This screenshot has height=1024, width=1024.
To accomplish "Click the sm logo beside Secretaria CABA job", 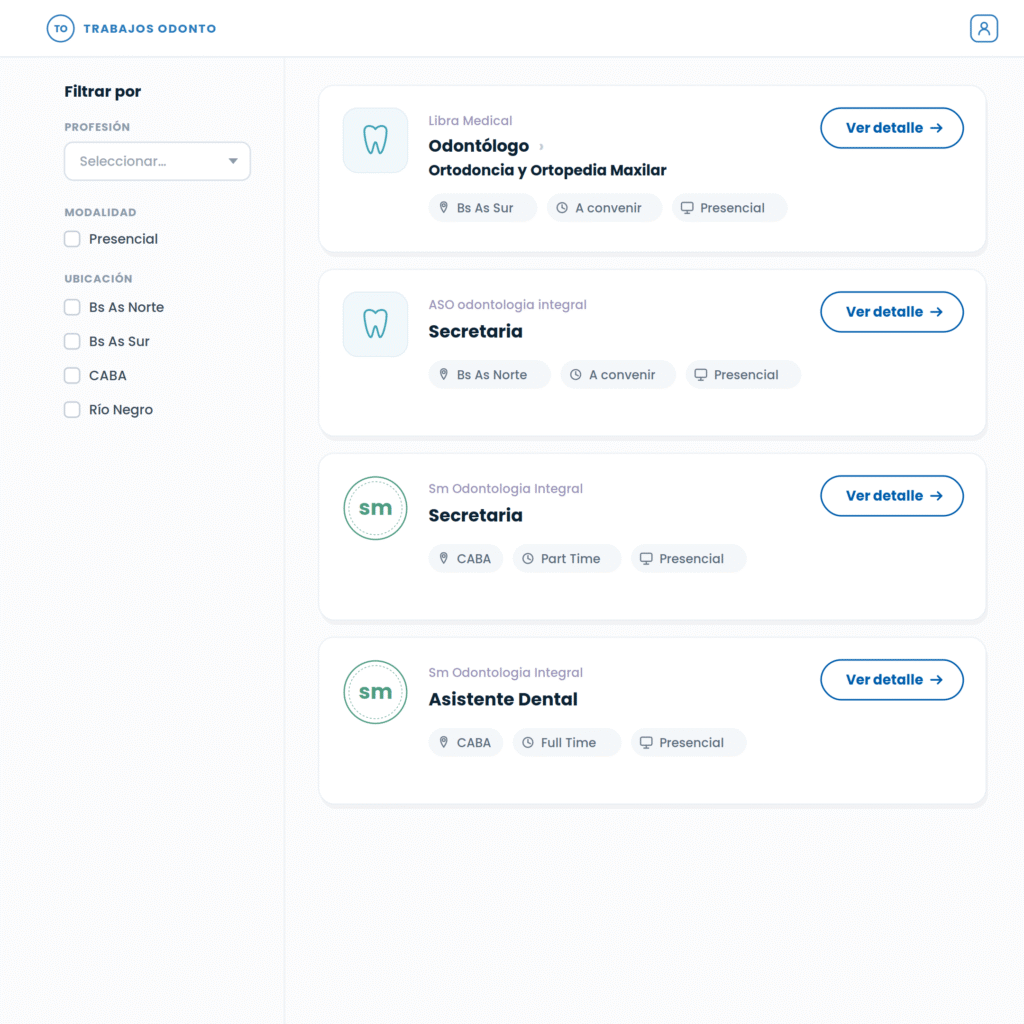I will pos(376,508).
